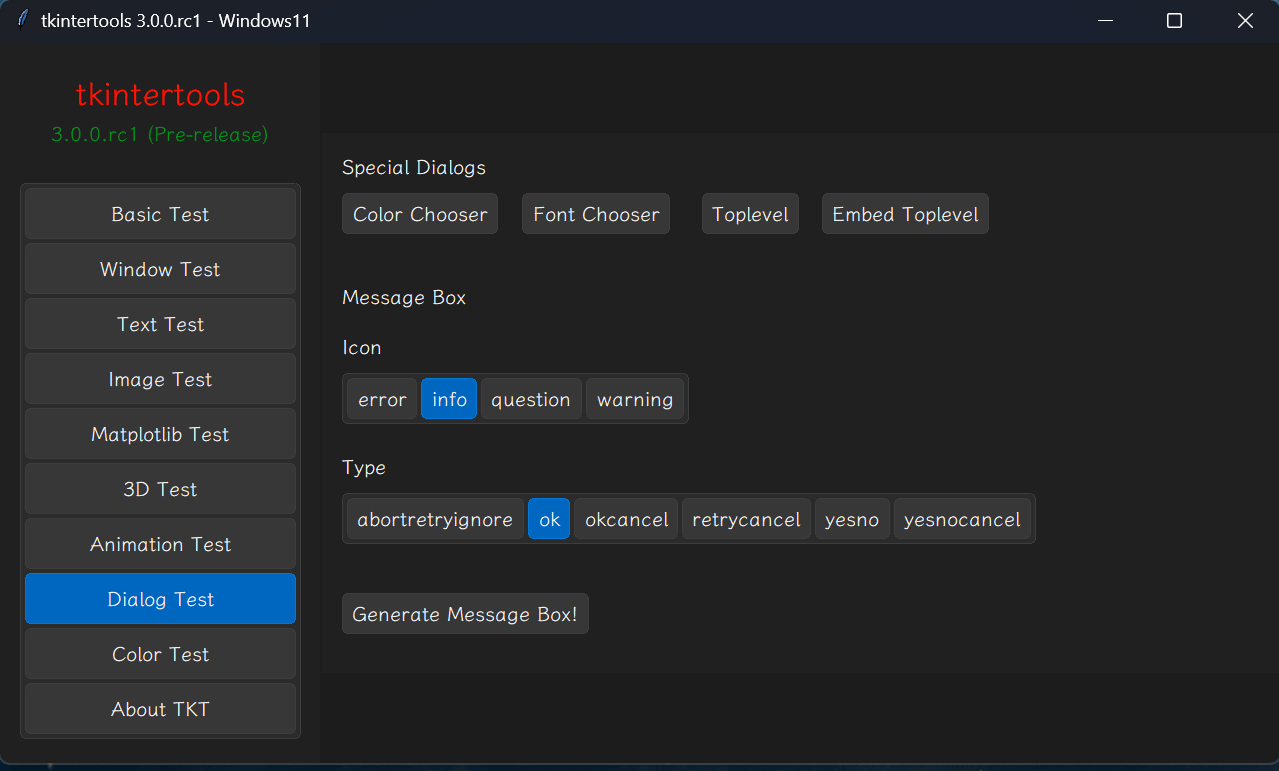1279x771 pixels.
Task: Select the yesno message box type
Action: point(852,518)
